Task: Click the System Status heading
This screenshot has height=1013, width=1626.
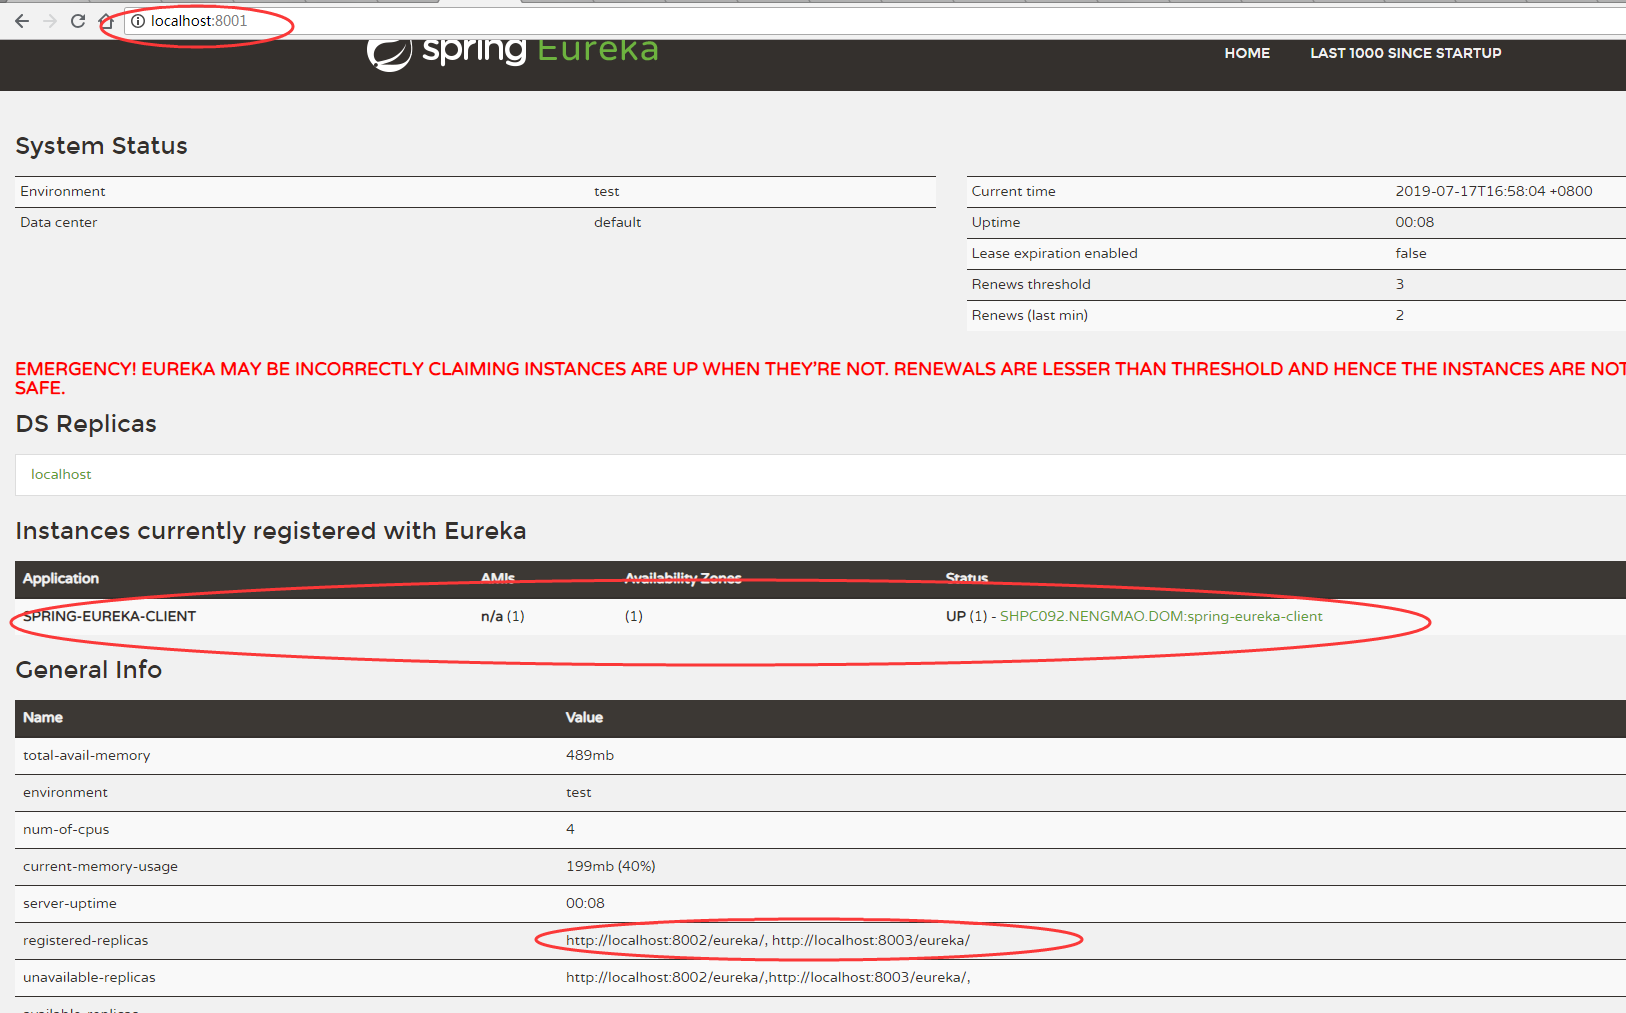Action: (x=101, y=146)
